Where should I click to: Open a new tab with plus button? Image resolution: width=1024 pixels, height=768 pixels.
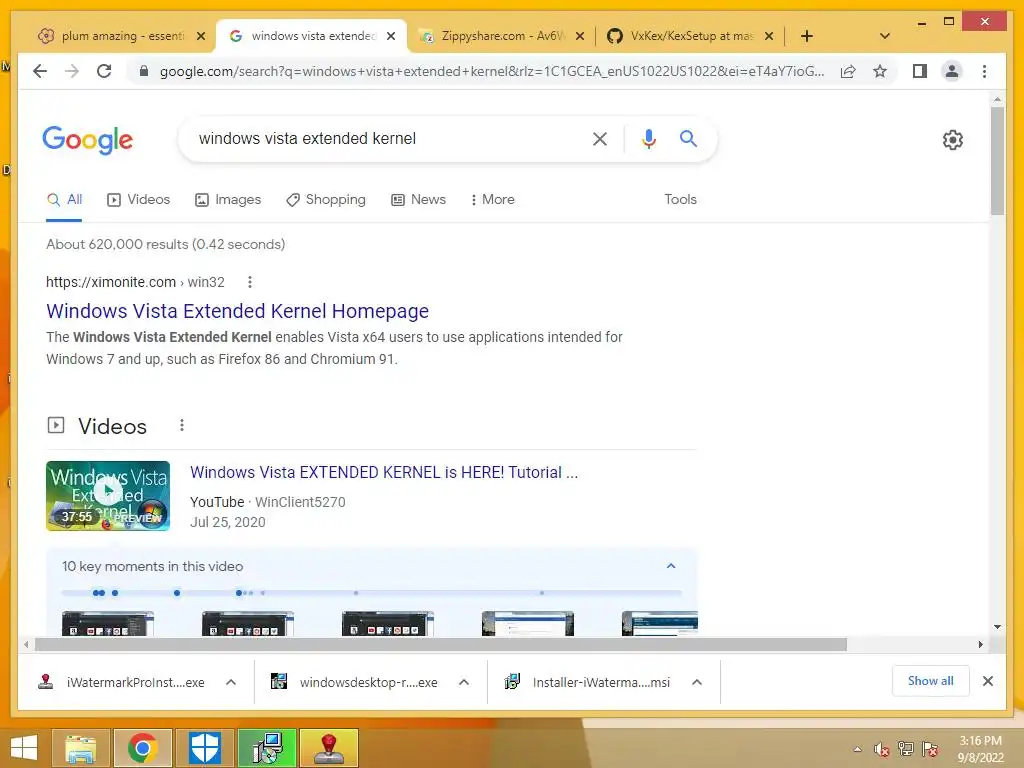(x=807, y=36)
